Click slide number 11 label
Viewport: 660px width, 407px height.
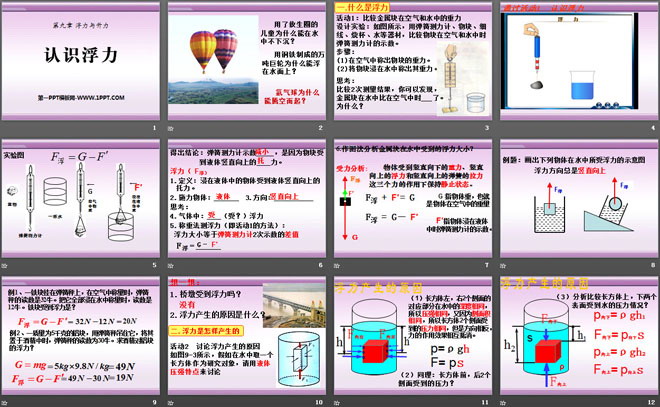485,402
